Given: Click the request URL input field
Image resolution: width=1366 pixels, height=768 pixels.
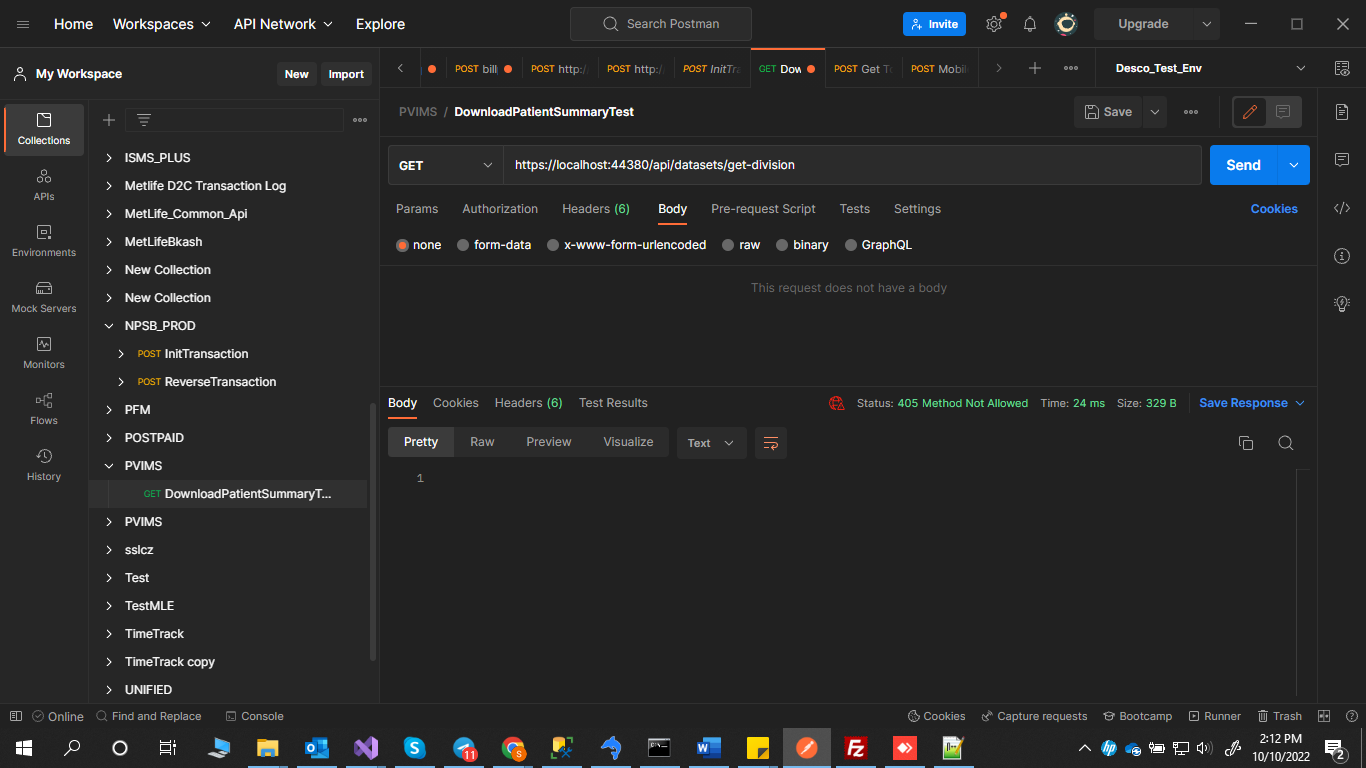Looking at the screenshot, I should click(x=850, y=165).
